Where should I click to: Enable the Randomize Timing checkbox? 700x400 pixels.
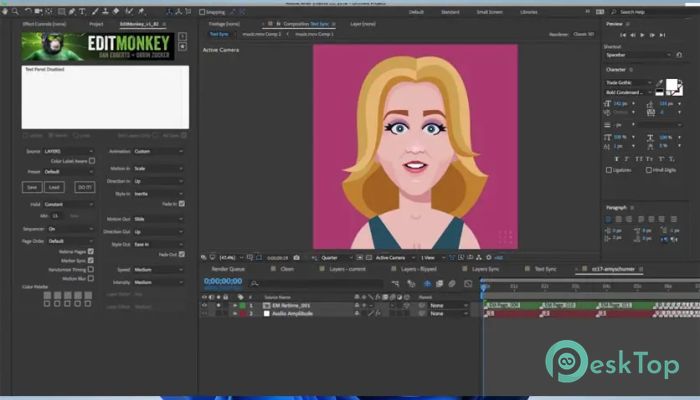pos(91,269)
